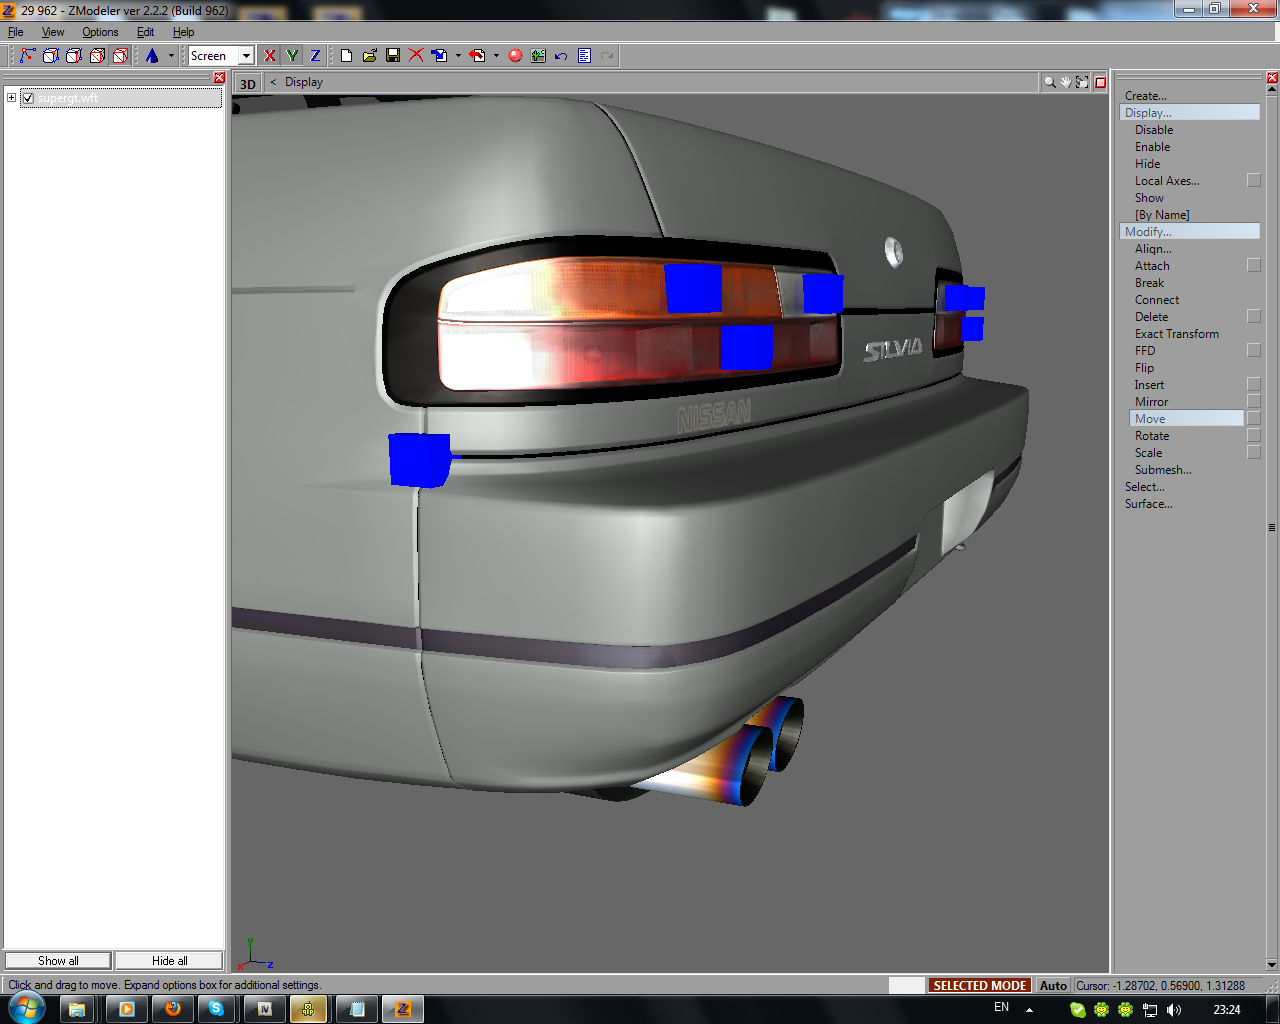Click the Hide all button
This screenshot has height=1024, width=1280.
coord(169,961)
